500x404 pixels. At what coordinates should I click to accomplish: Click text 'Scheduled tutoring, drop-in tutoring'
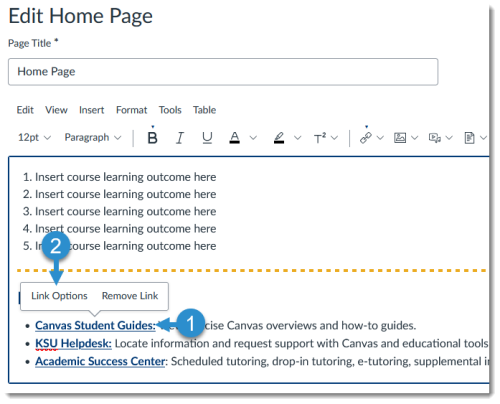(x=263, y=361)
